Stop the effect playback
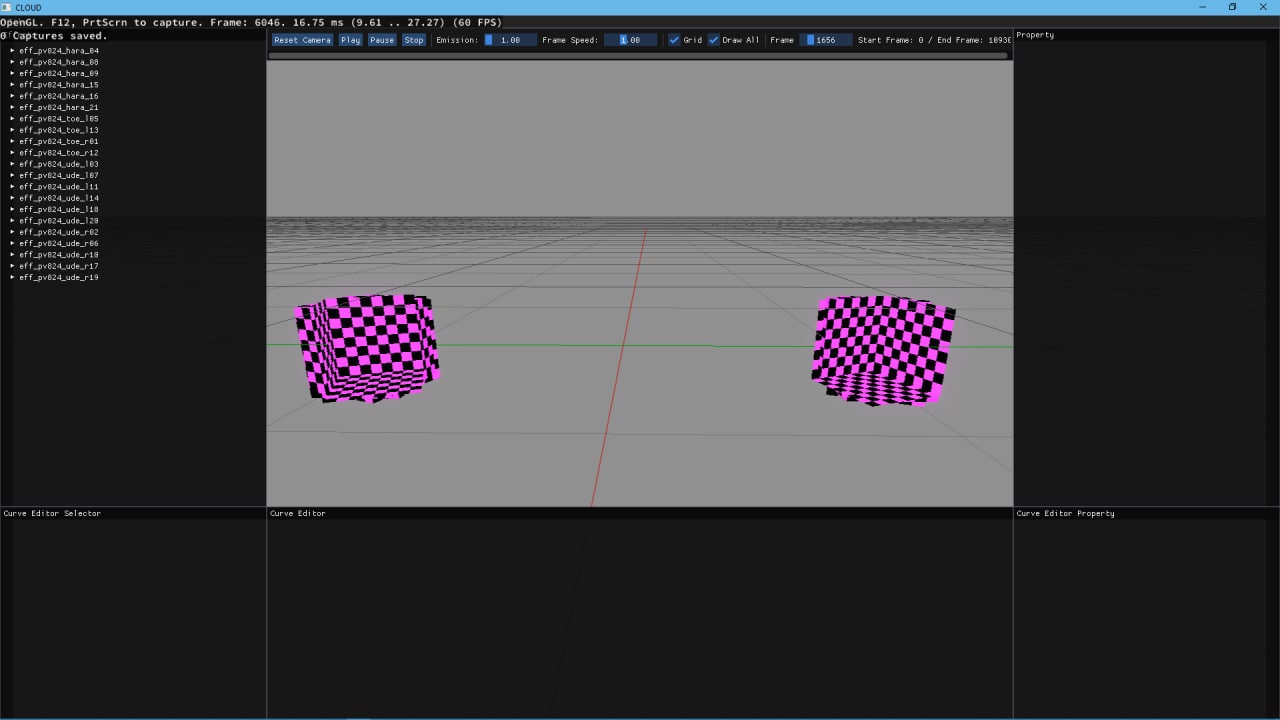Viewport: 1280px width, 720px height. pos(414,40)
